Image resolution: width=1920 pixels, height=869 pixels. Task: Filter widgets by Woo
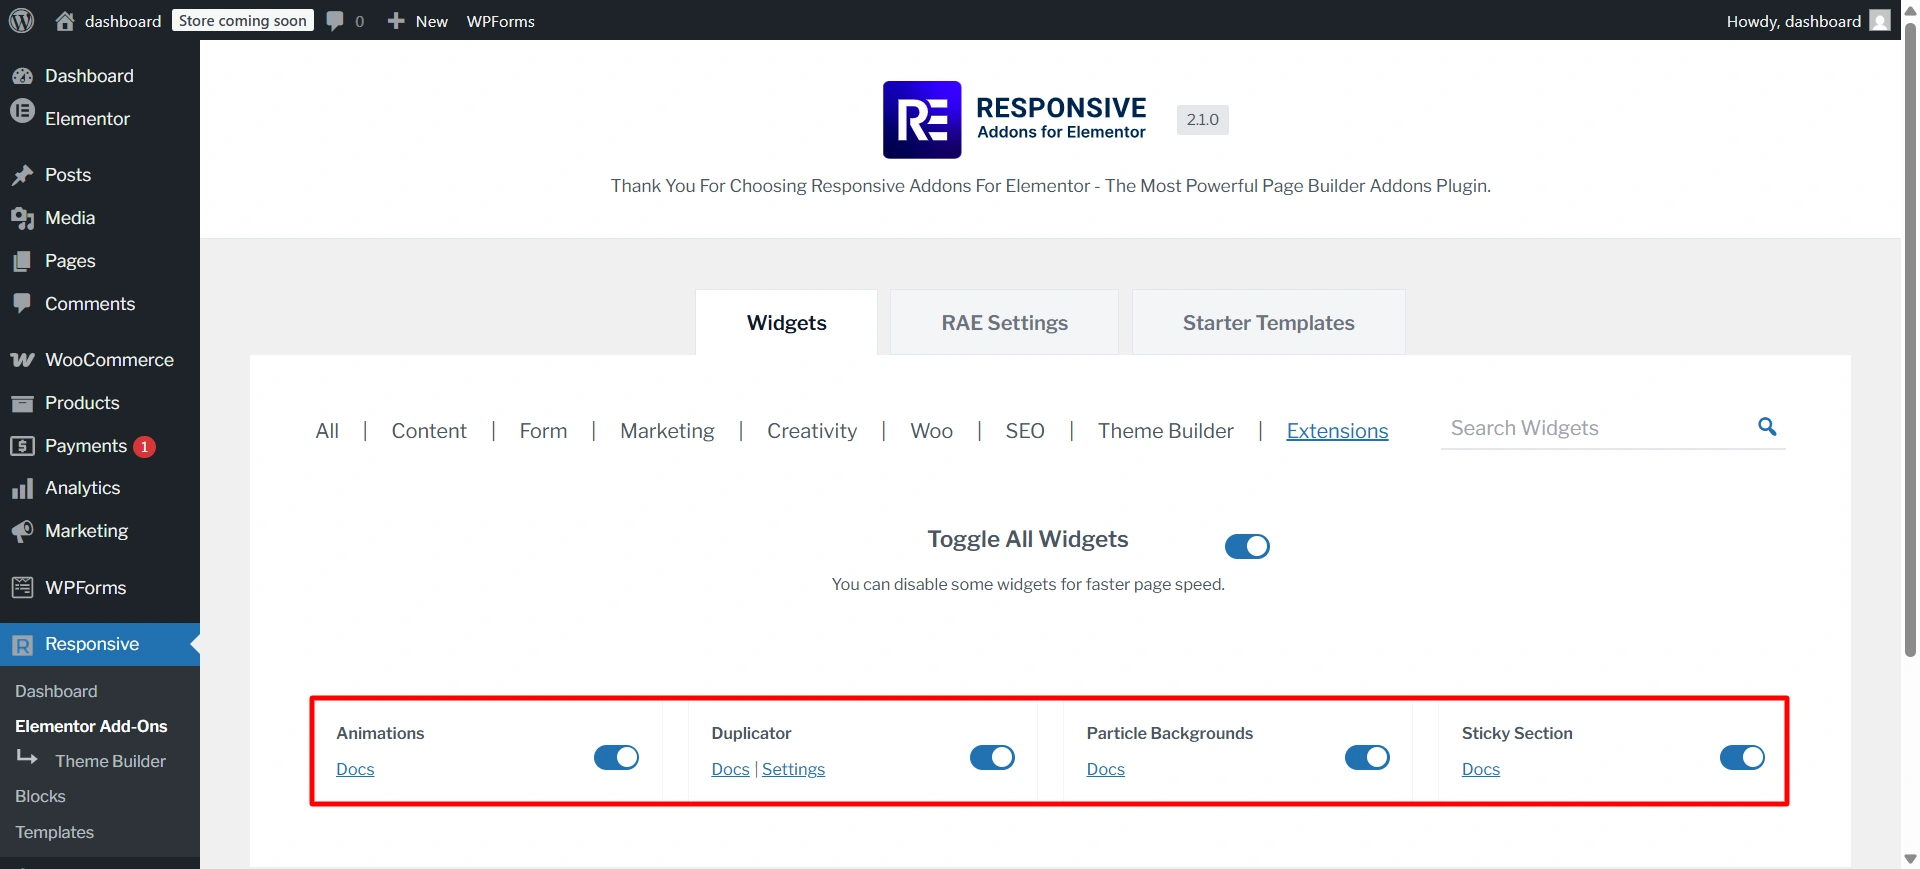click(931, 431)
